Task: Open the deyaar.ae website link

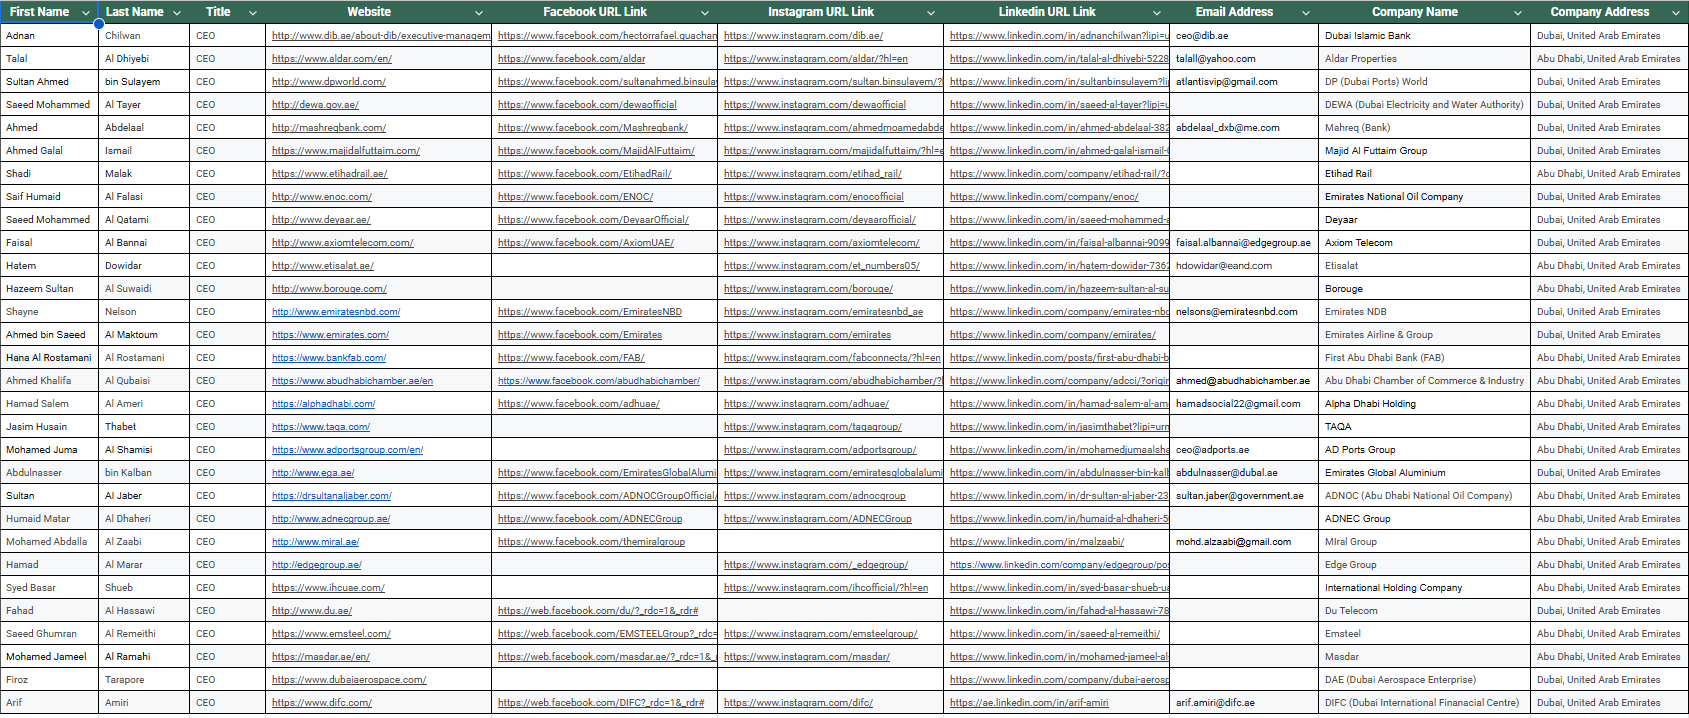Action: click(x=321, y=220)
